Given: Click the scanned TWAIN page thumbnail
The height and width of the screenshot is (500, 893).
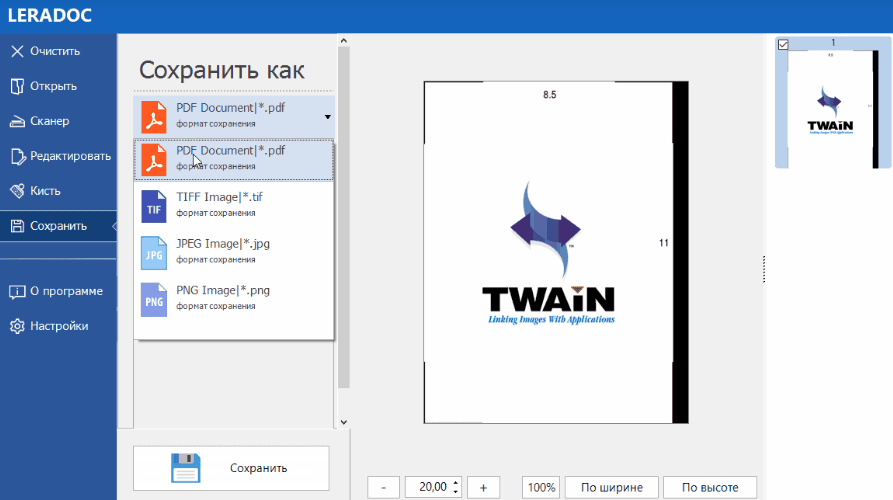Looking at the screenshot, I should (833, 110).
